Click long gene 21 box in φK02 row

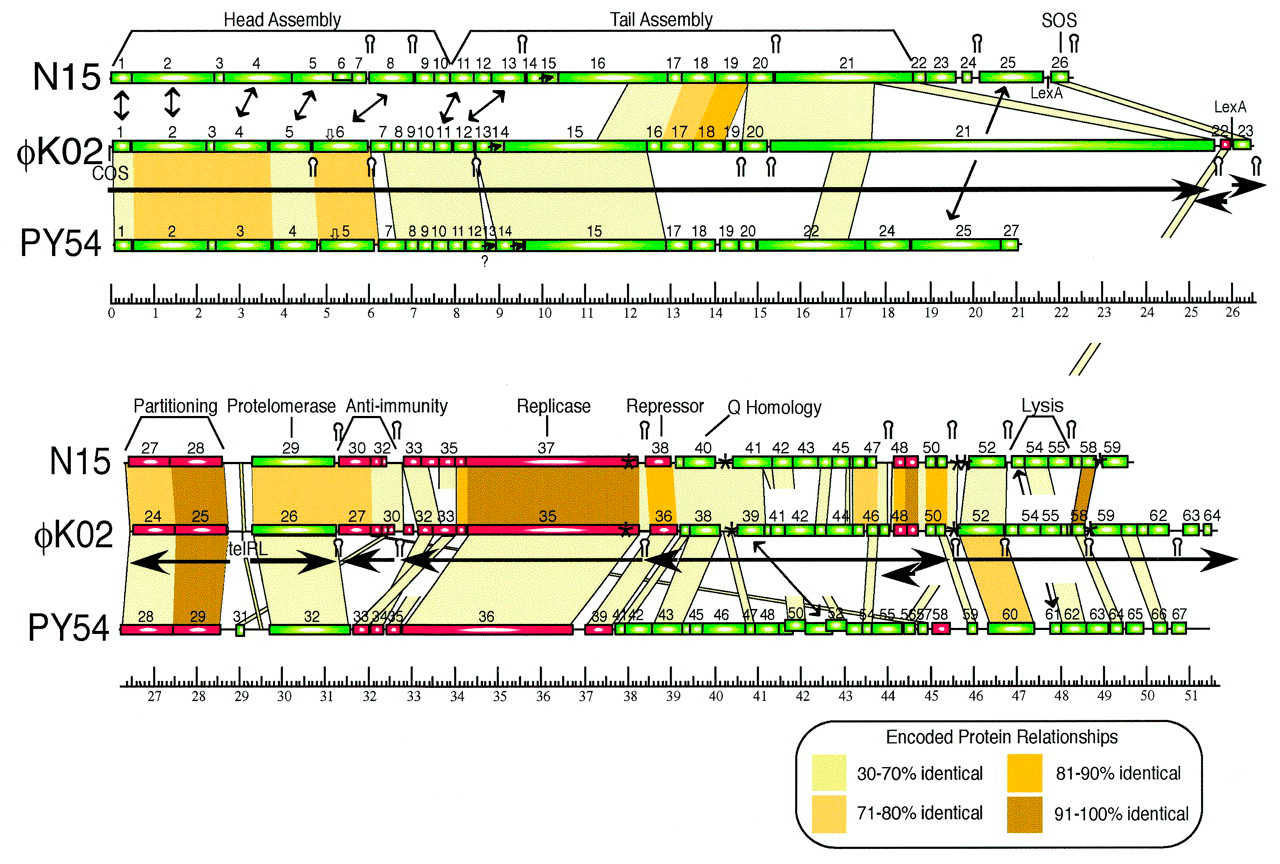tap(991, 146)
